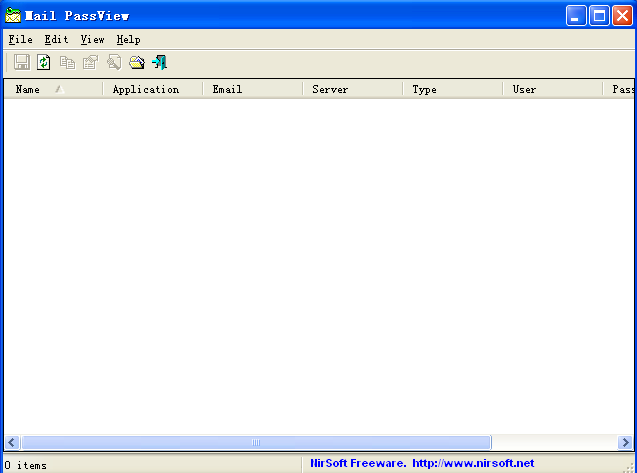637x473 pixels.
Task: Click the Mail PassView title bar icon
Action: pos(13,15)
